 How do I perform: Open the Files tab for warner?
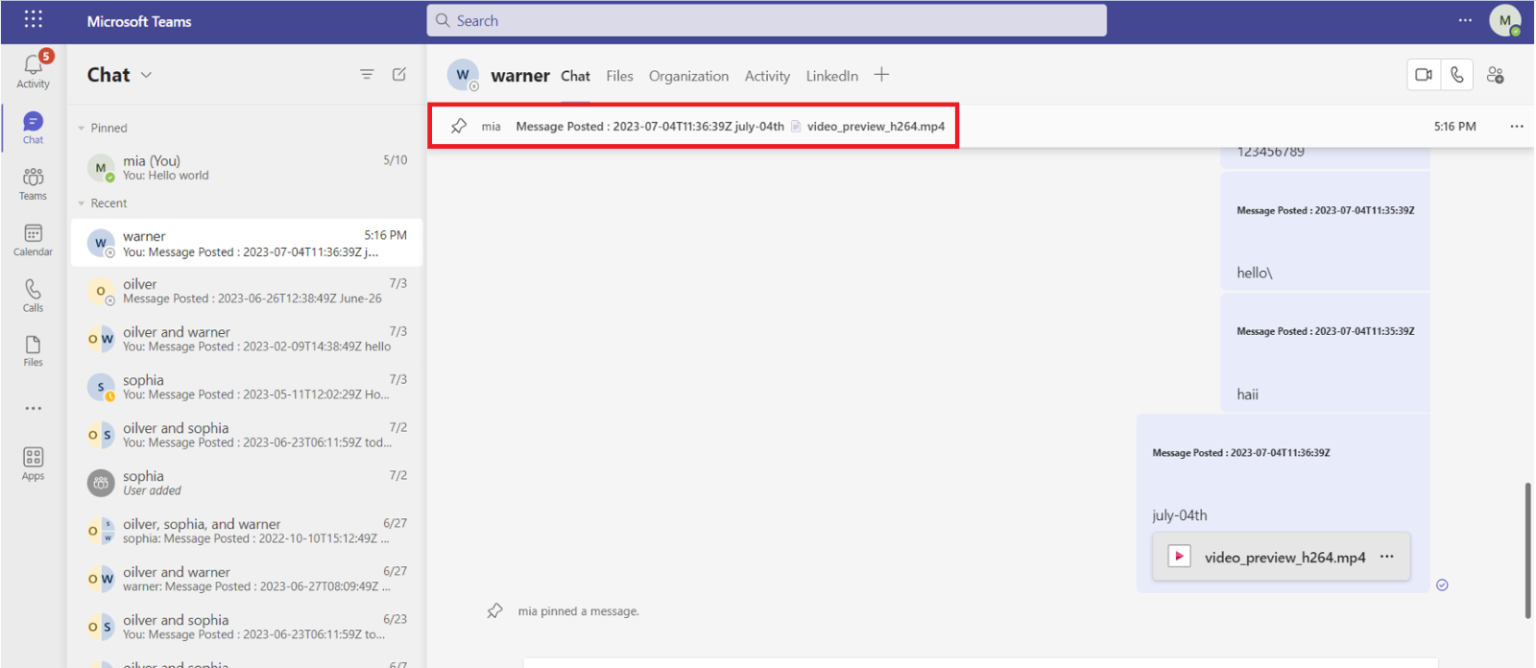pyautogui.click(x=619, y=75)
